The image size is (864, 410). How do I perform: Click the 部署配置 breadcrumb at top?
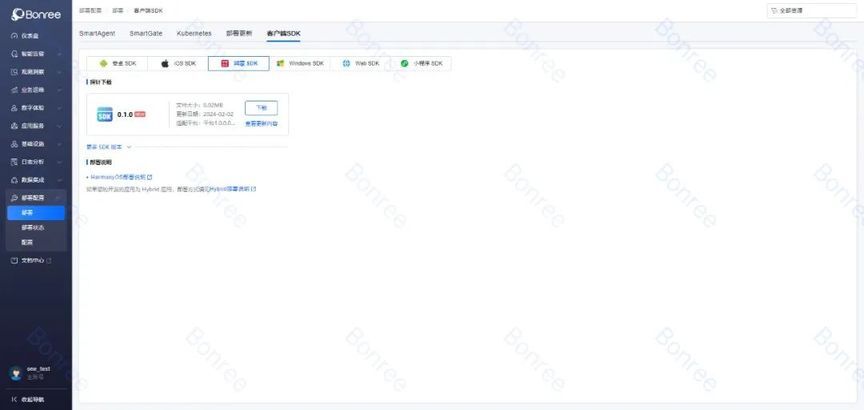click(90, 10)
